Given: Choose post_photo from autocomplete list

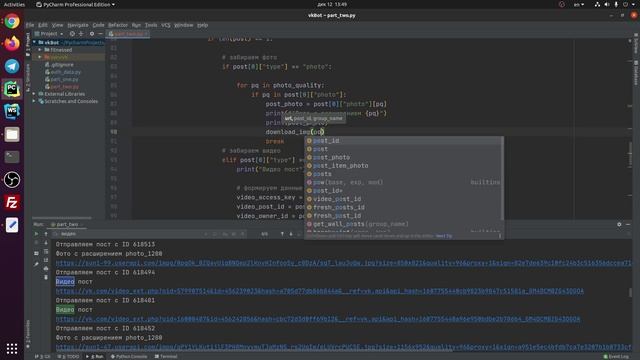Looking at the screenshot, I should click(x=404, y=158).
